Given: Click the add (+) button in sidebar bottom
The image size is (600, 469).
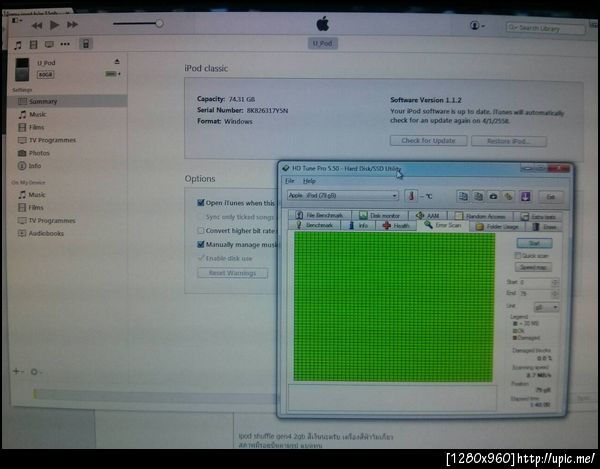Looking at the screenshot, I should click(17, 371).
